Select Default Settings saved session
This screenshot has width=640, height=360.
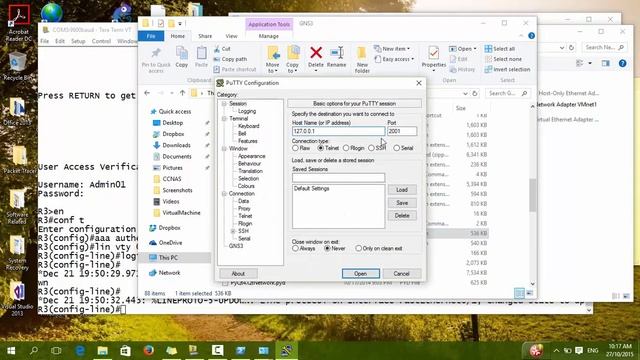312,189
